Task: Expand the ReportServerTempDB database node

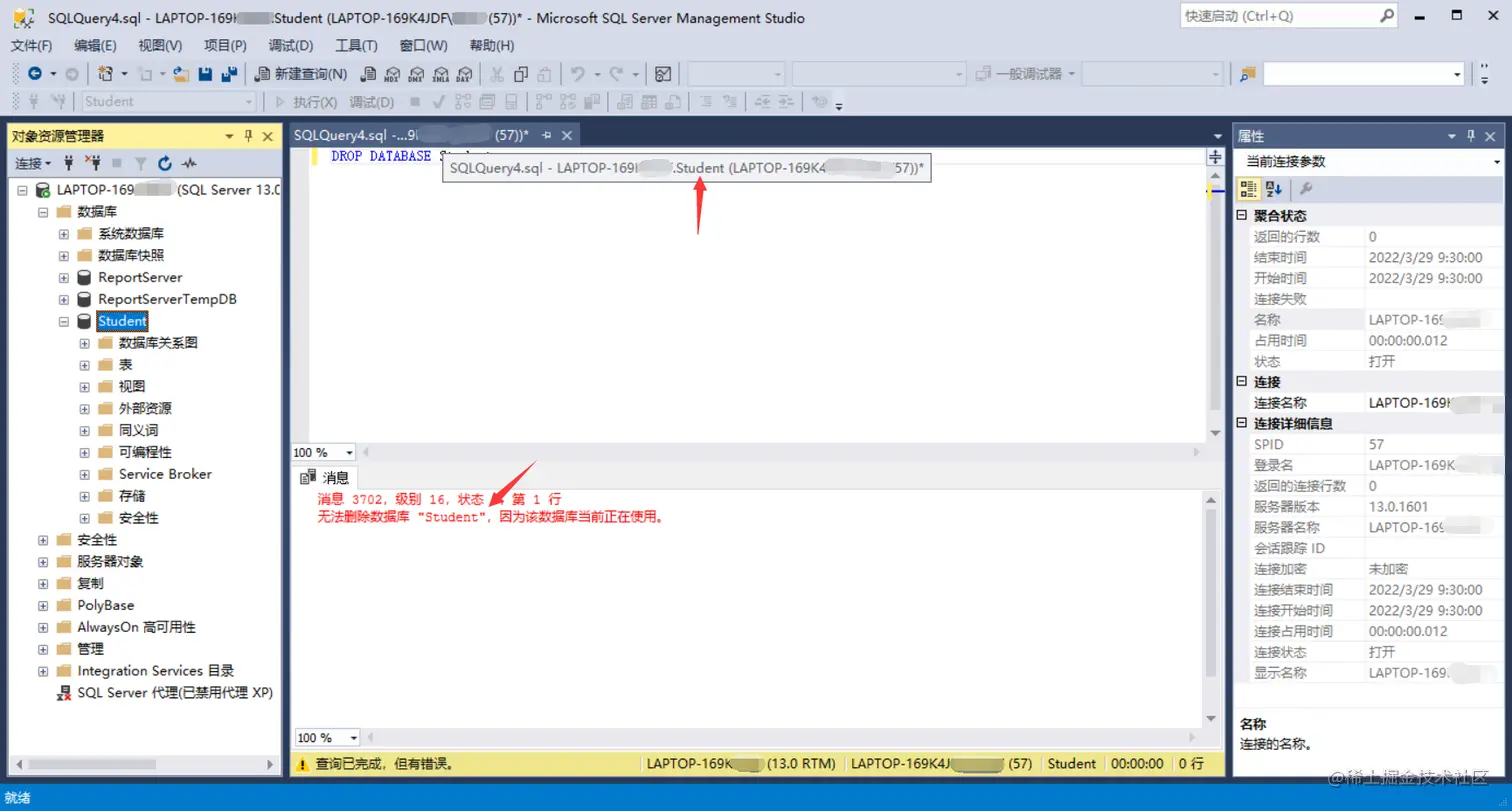Action: coord(64,299)
